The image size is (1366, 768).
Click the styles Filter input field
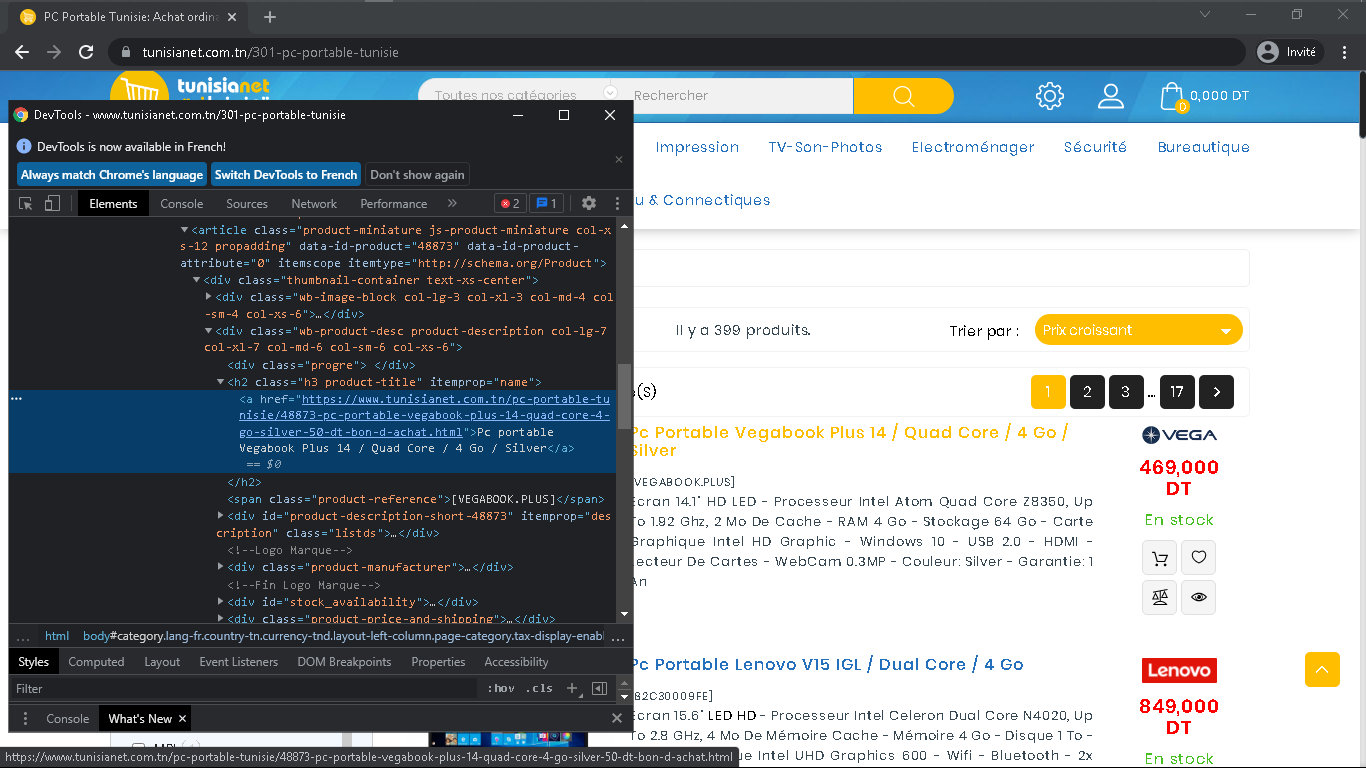coord(245,688)
